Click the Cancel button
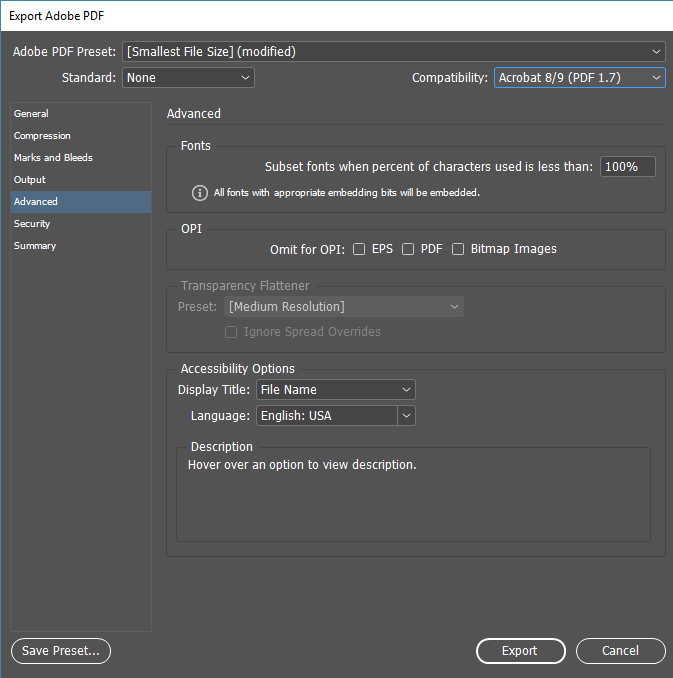This screenshot has width=673, height=678. (620, 651)
